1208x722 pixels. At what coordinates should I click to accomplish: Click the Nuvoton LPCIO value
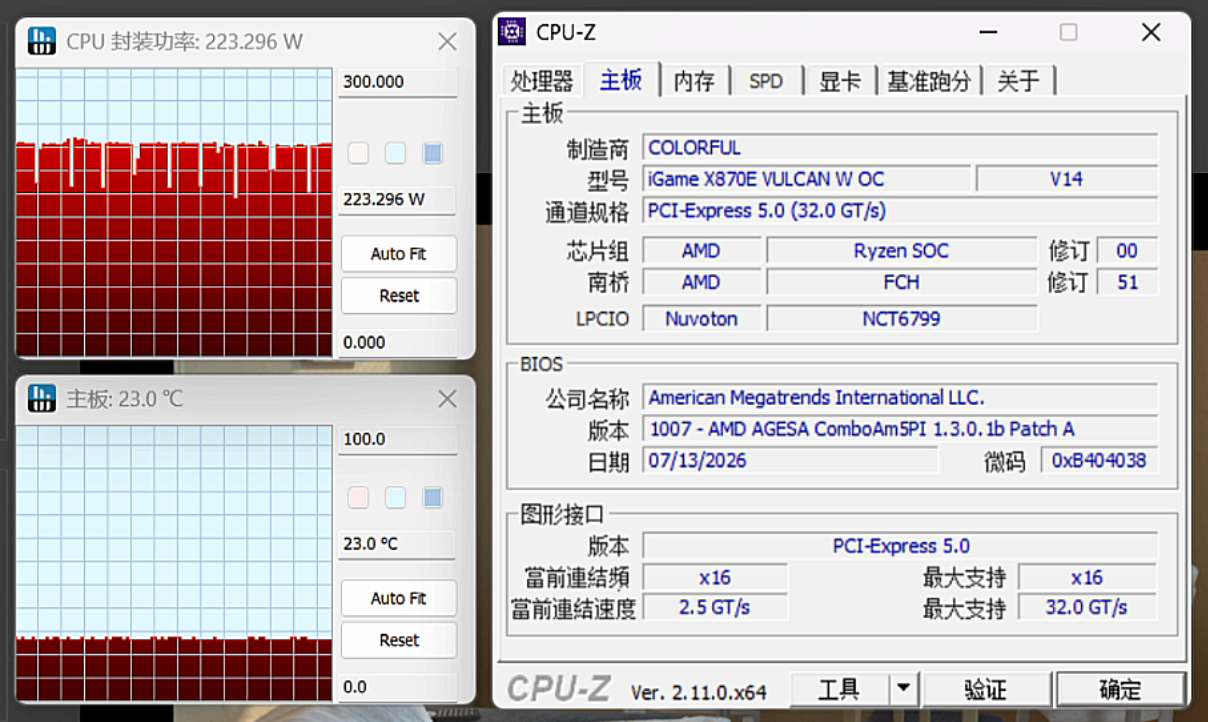(x=701, y=319)
